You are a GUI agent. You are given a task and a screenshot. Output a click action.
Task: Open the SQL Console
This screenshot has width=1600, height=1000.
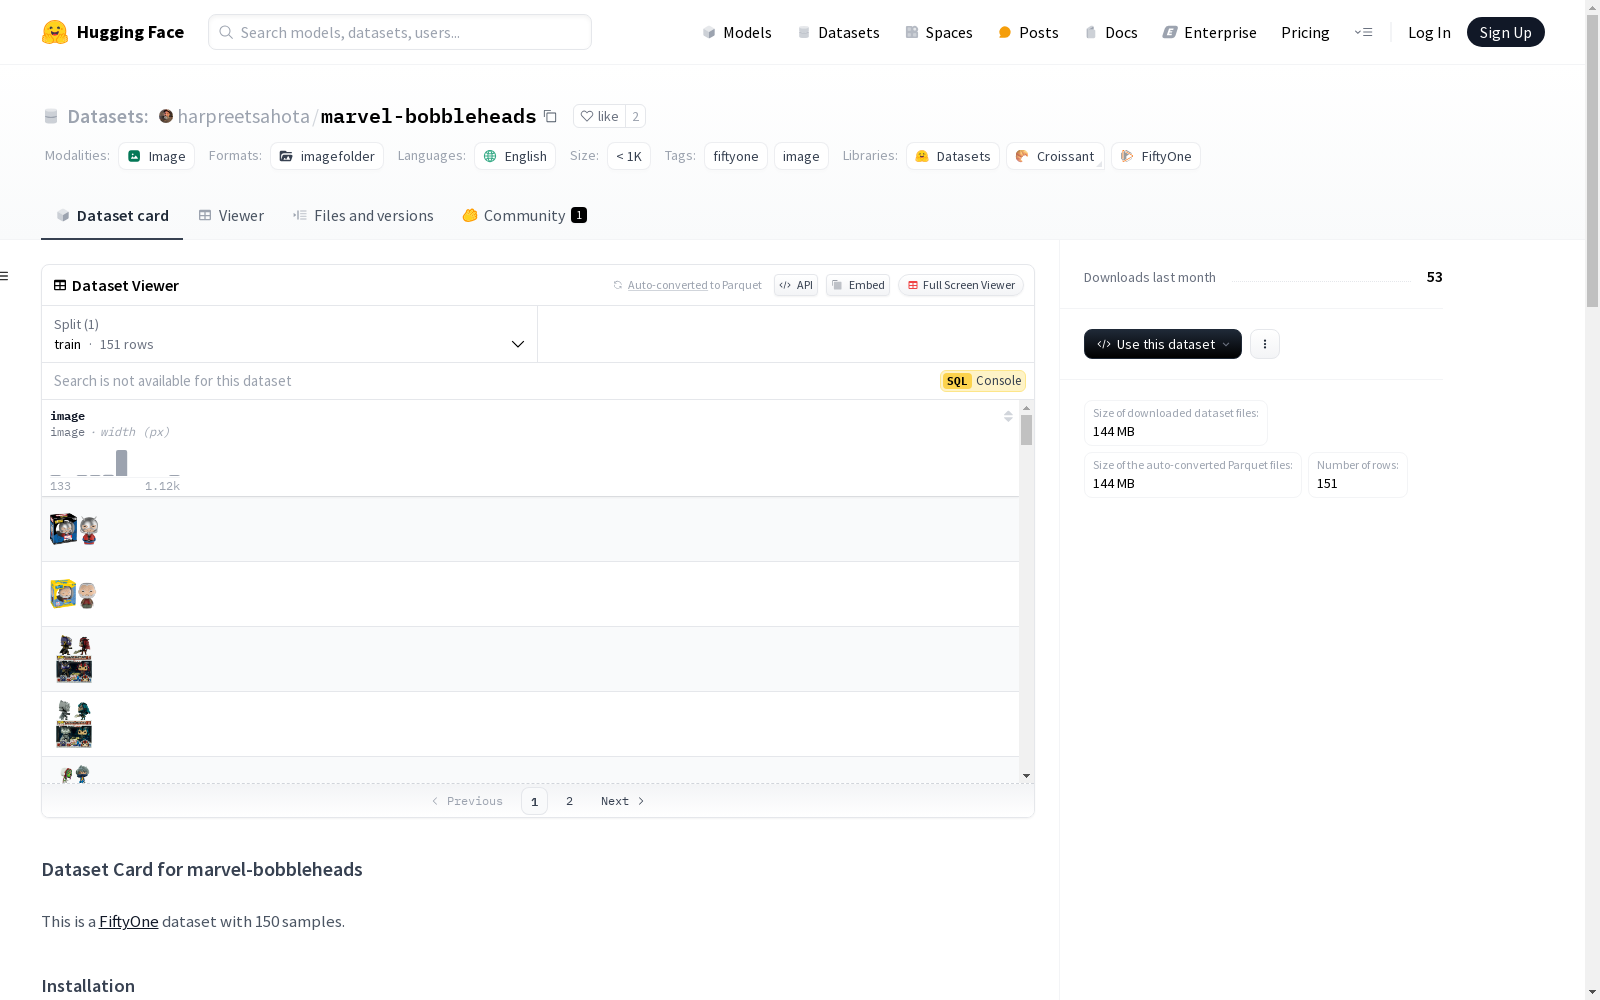pos(983,381)
